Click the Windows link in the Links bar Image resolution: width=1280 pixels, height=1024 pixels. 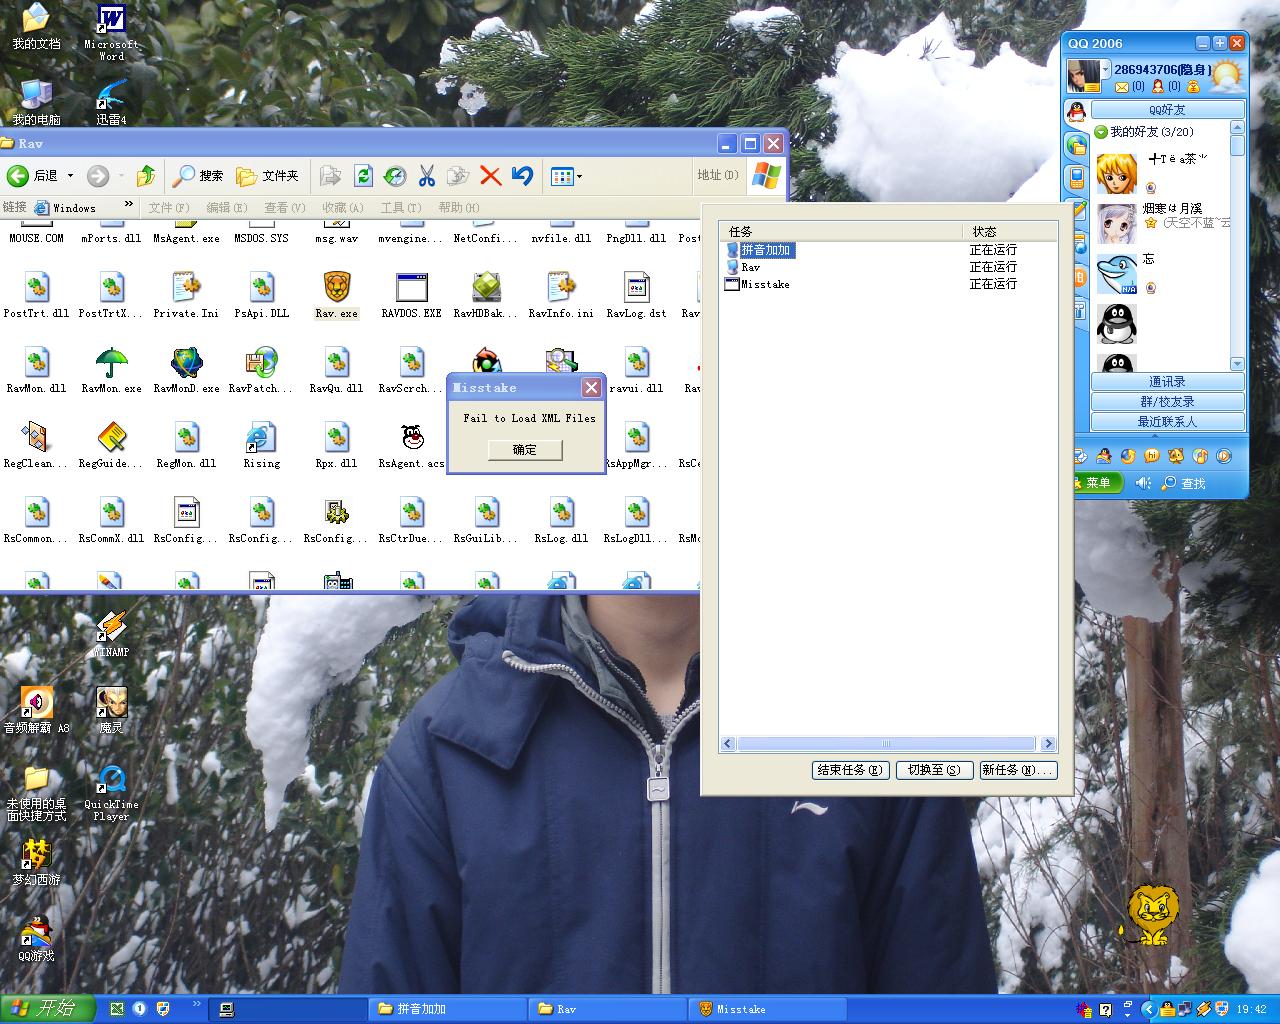click(65, 208)
